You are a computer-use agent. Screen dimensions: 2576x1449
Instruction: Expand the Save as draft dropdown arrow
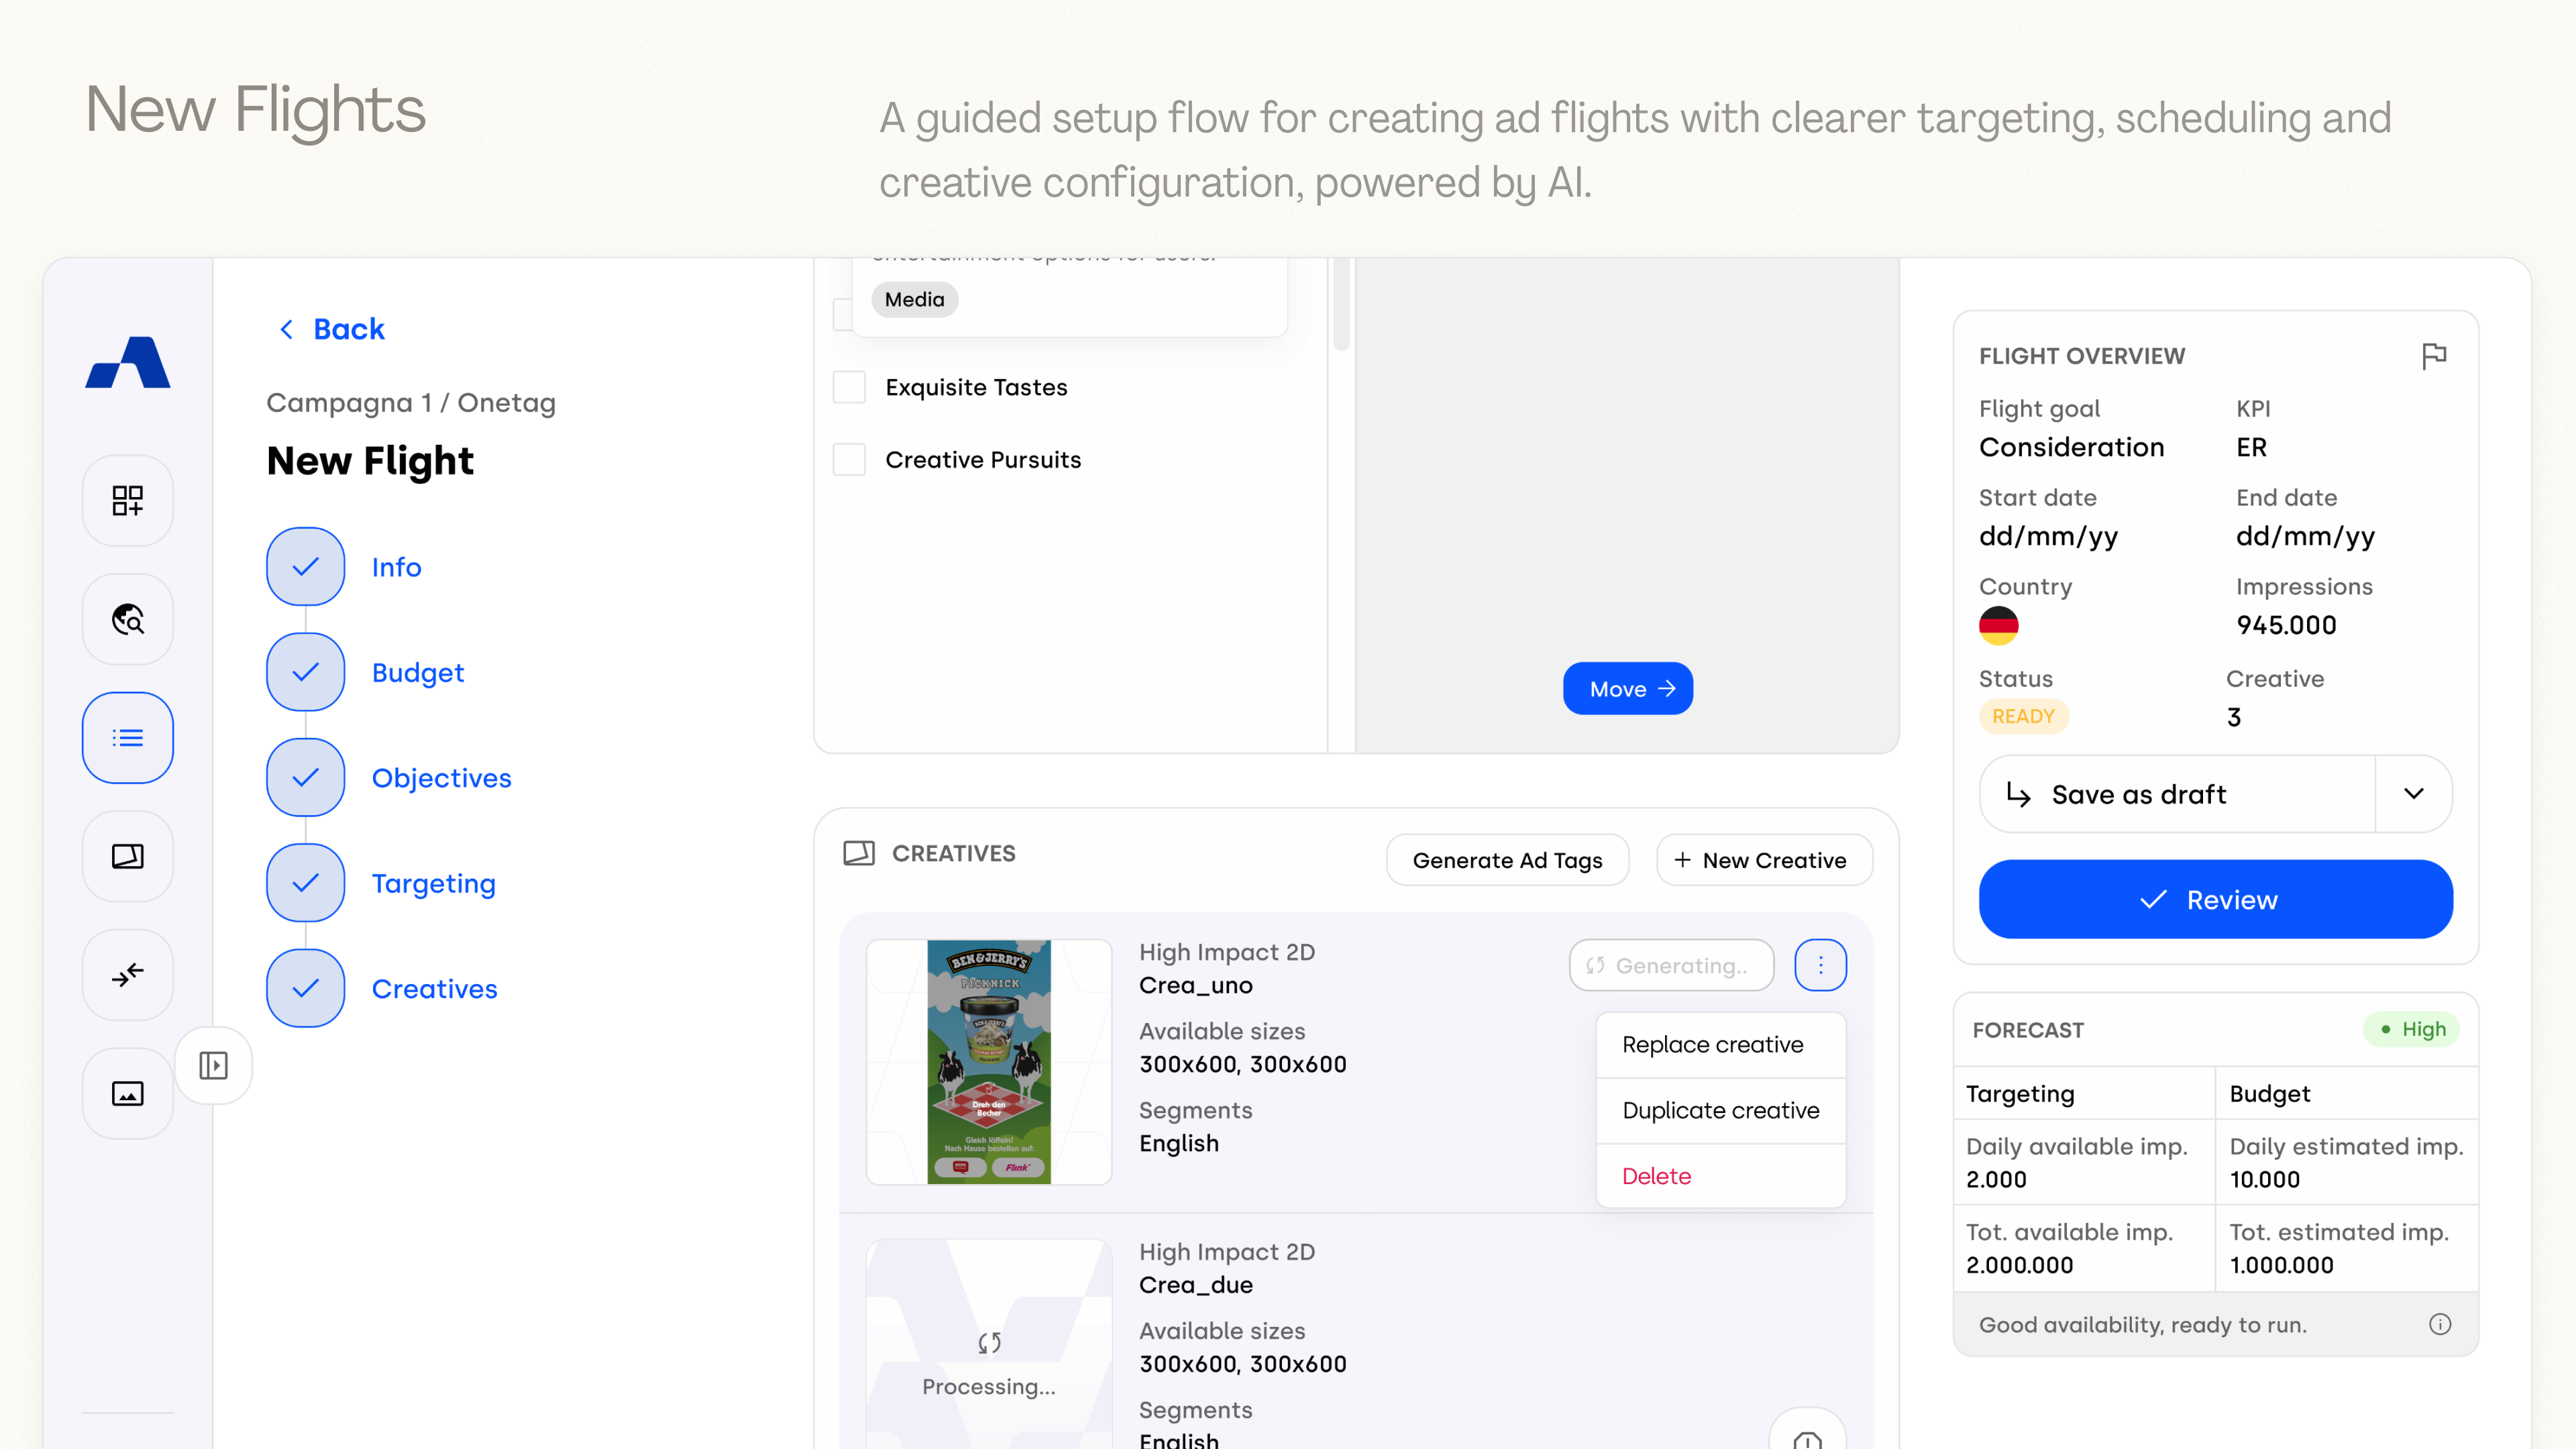pos(2414,794)
